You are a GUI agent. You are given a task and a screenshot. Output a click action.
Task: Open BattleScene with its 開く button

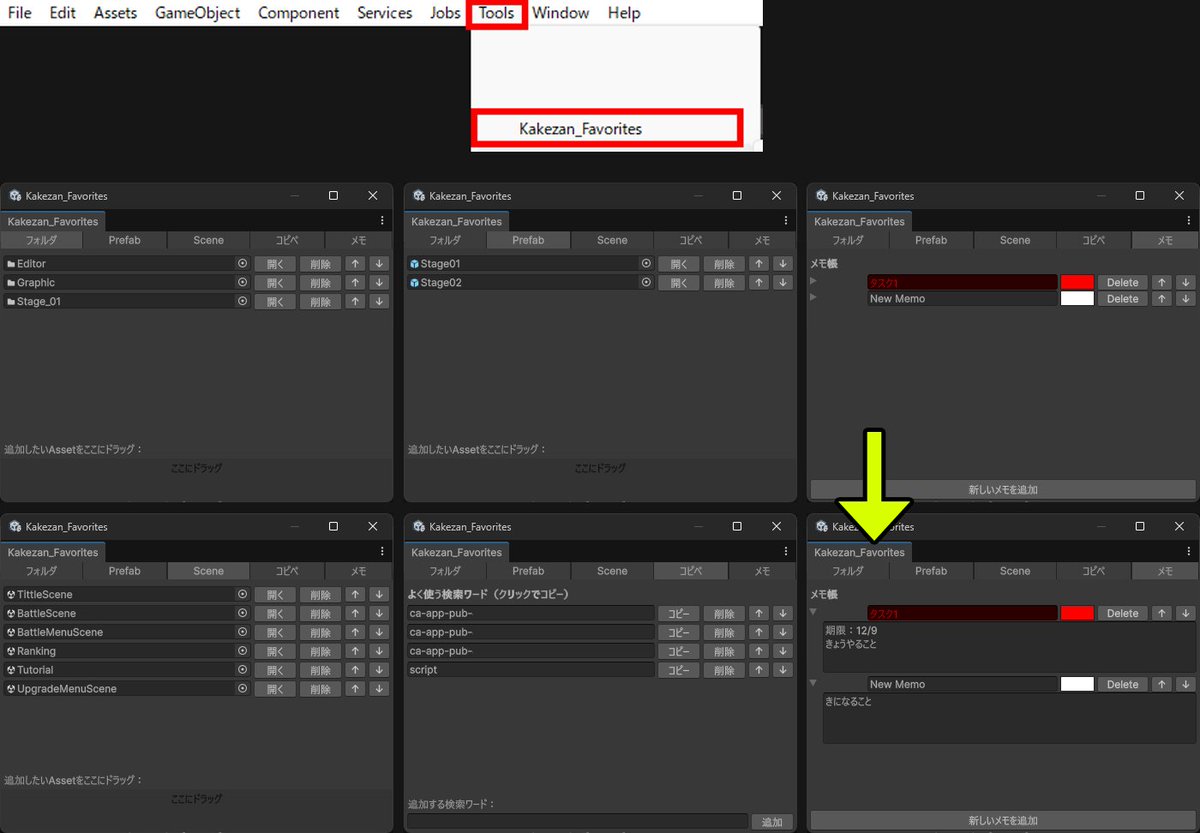pos(275,613)
